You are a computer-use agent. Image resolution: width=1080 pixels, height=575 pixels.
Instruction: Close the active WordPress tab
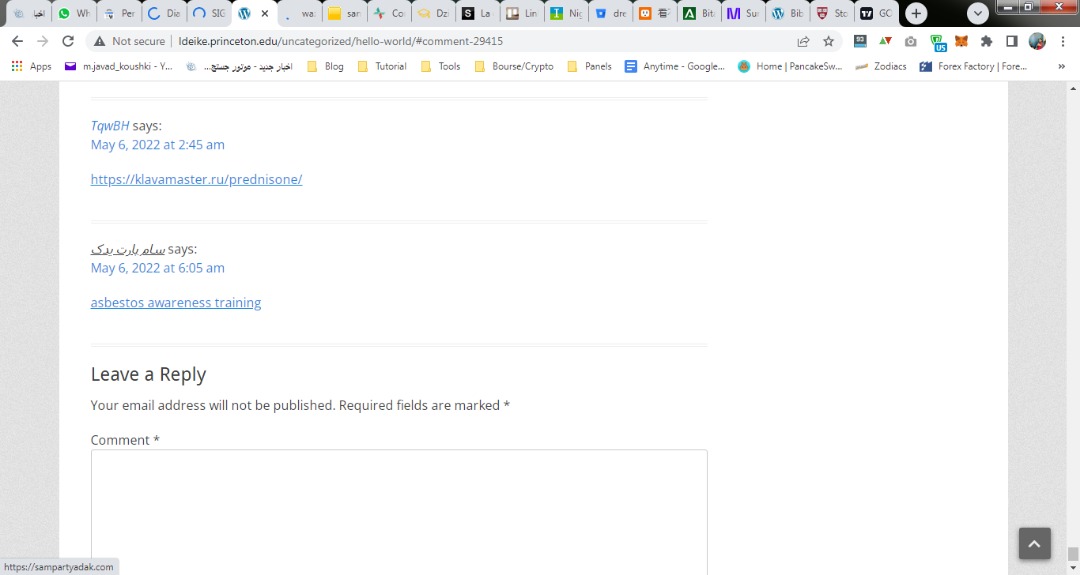tap(264, 13)
